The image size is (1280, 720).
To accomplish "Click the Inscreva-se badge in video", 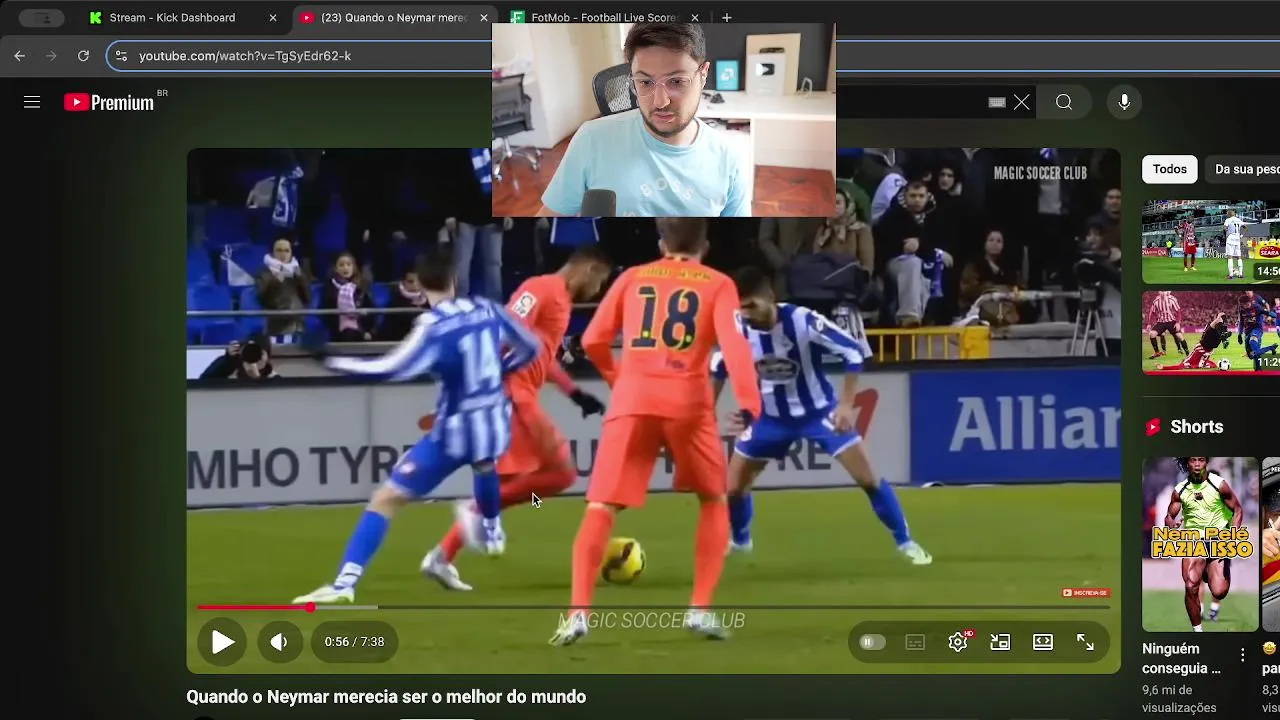I will point(1085,593).
